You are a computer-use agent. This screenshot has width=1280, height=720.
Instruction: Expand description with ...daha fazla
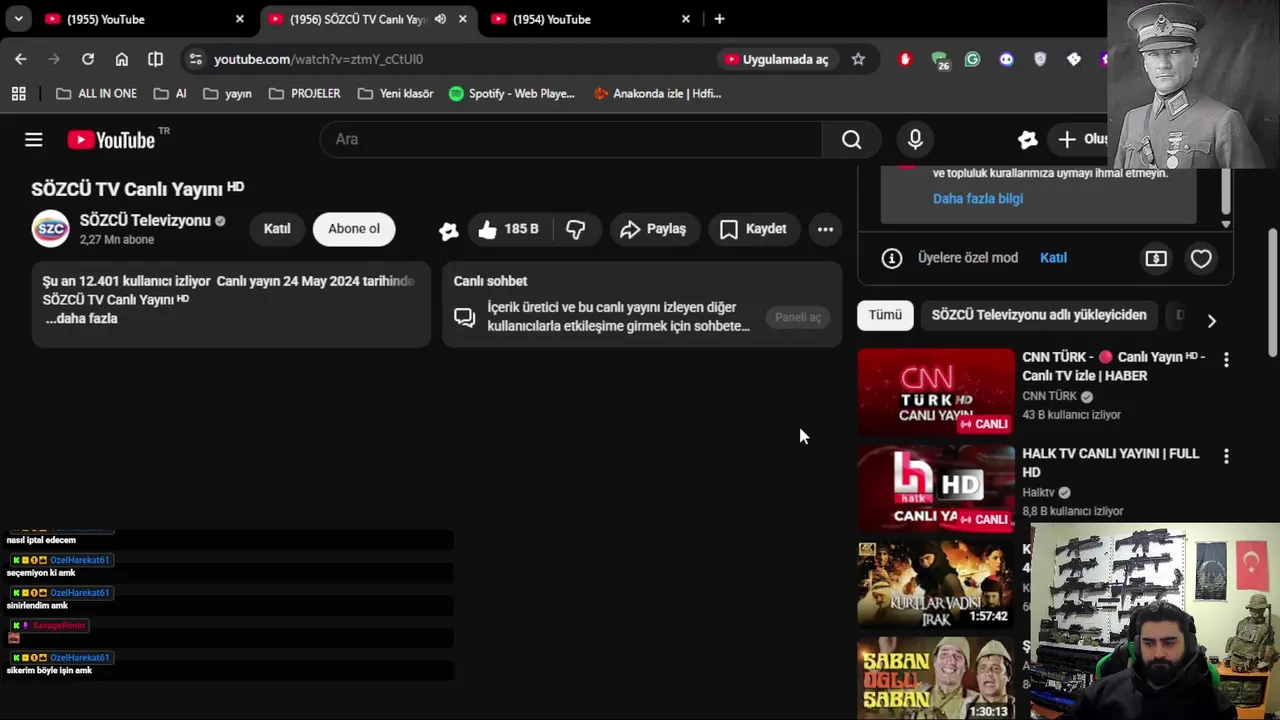click(81, 318)
